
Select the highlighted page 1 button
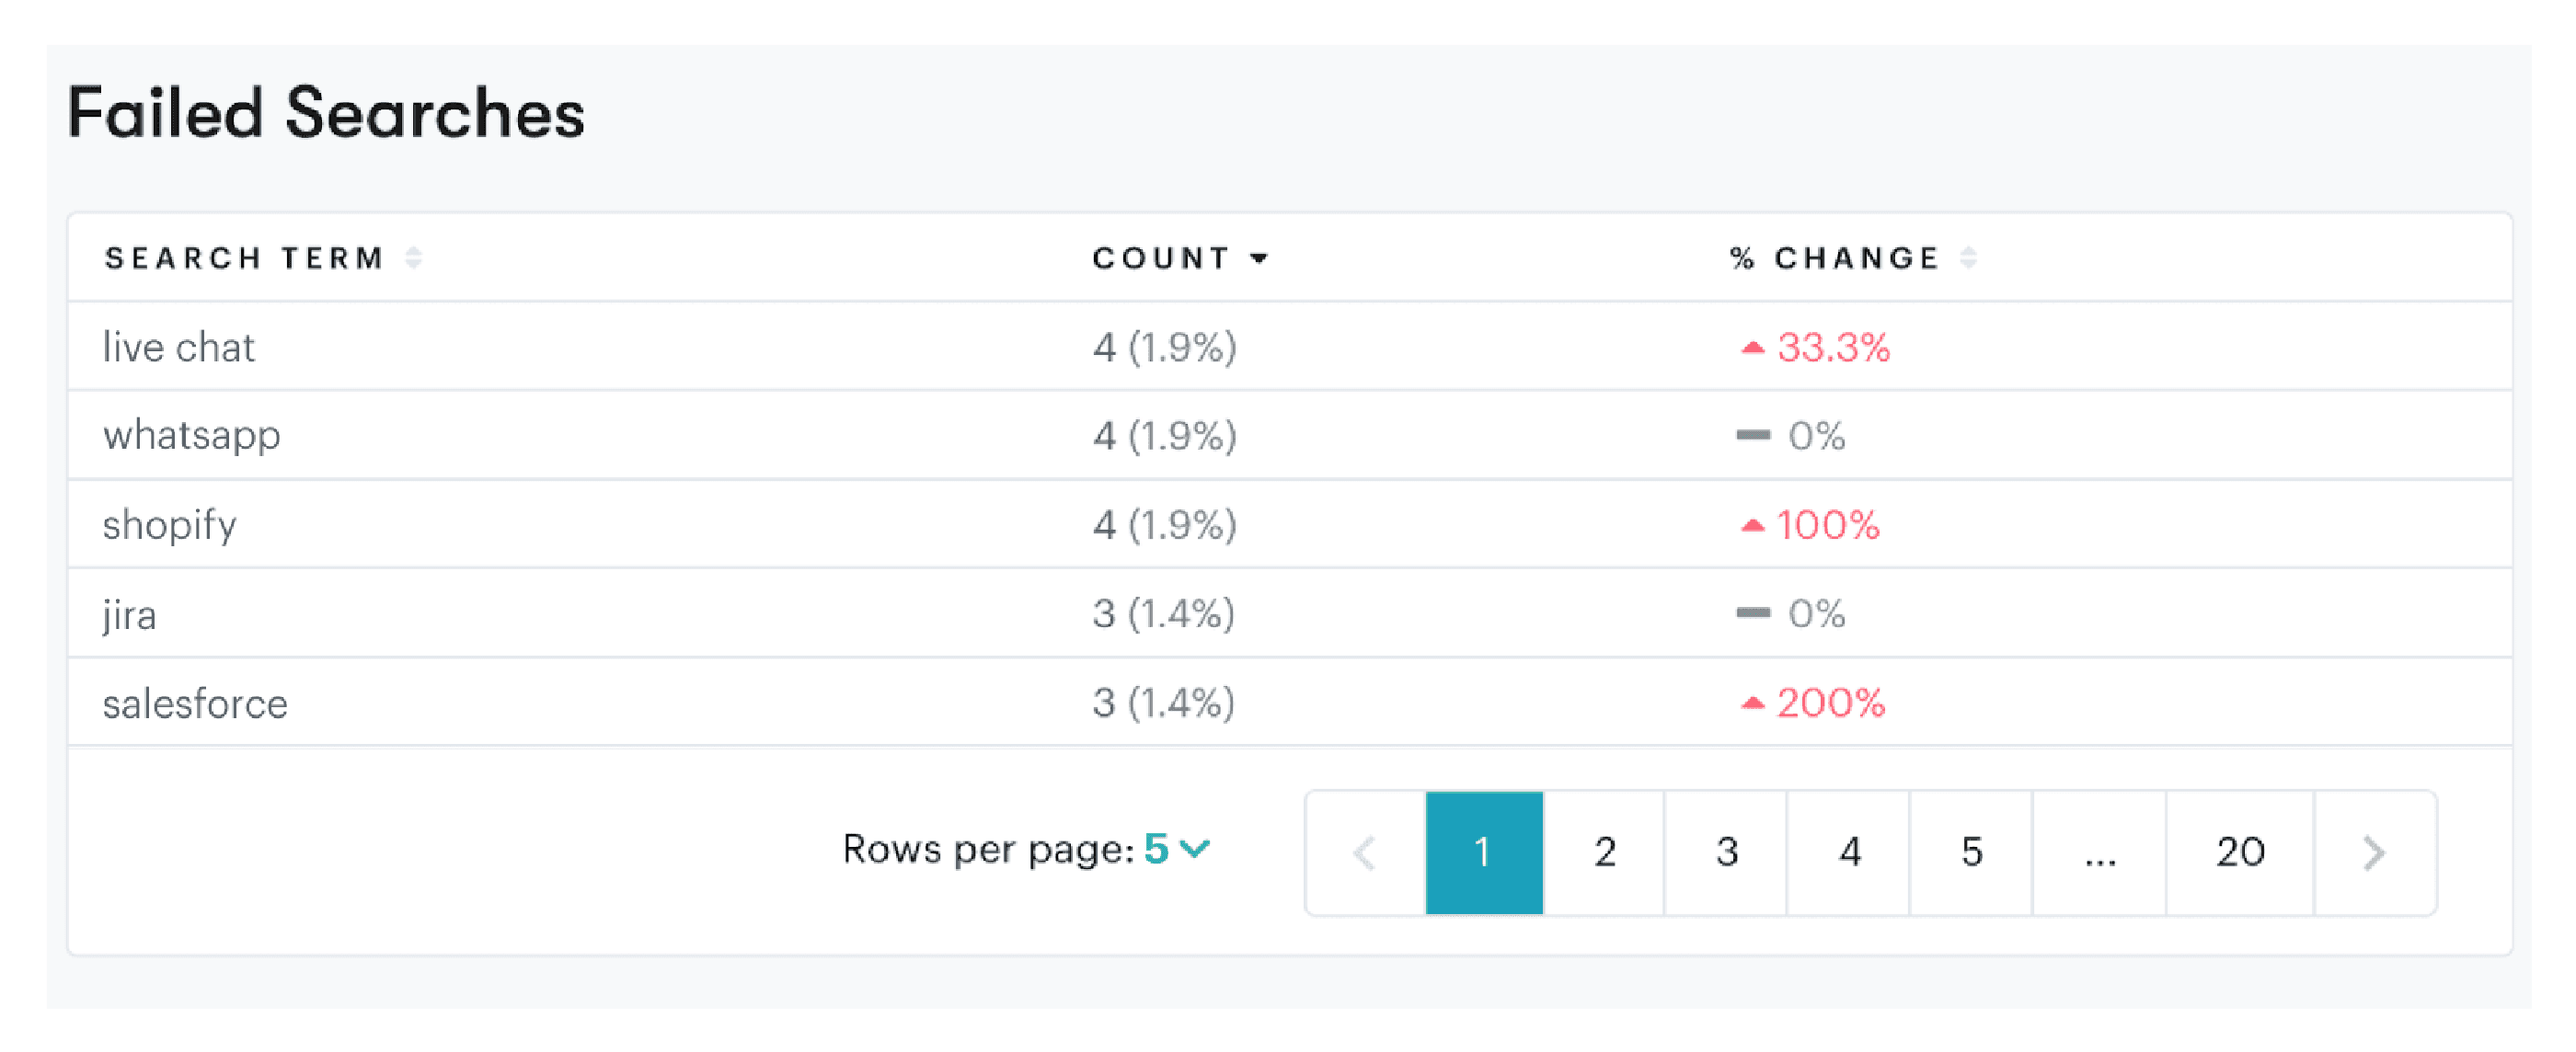[x=1484, y=852]
